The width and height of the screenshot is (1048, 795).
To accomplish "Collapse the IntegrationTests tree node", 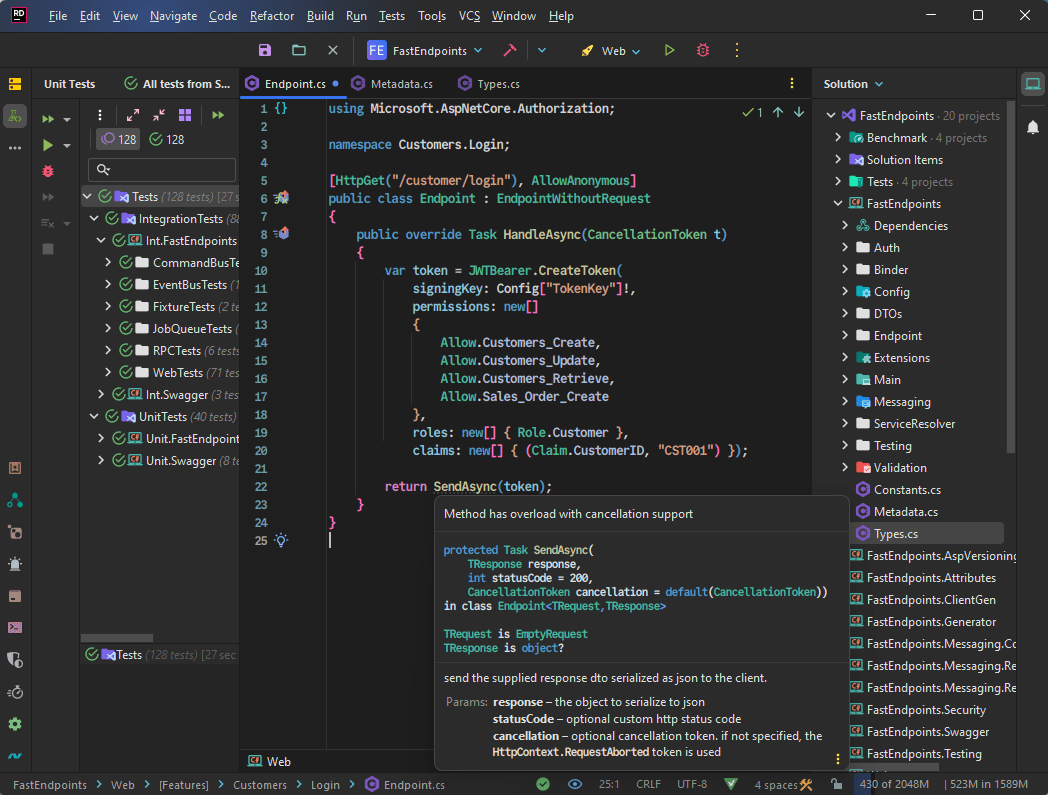I will tap(95, 218).
